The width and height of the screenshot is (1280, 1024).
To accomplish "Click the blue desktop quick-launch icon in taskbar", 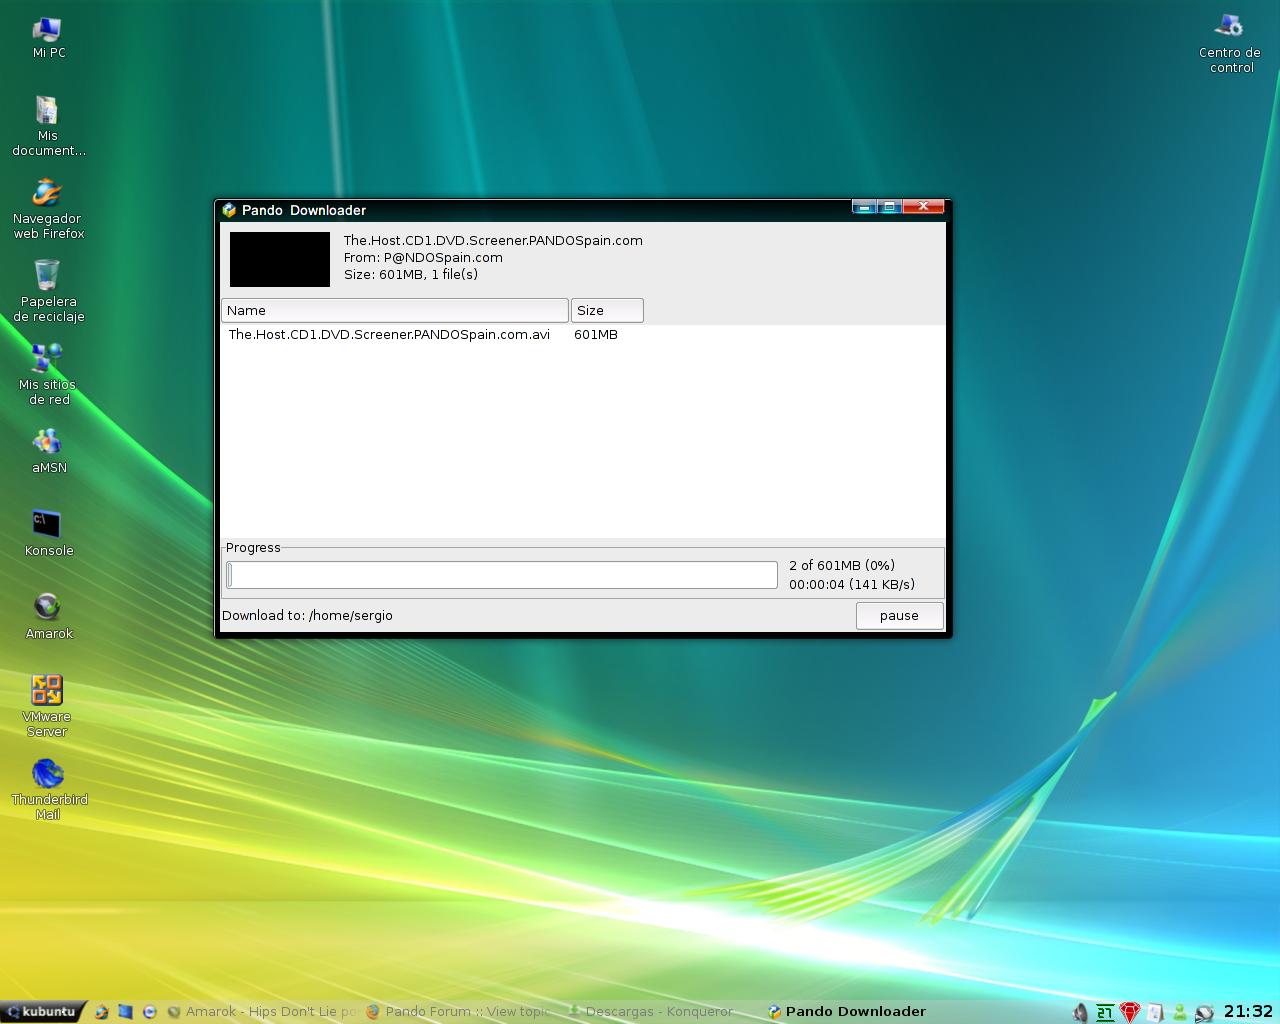I will (x=125, y=1012).
